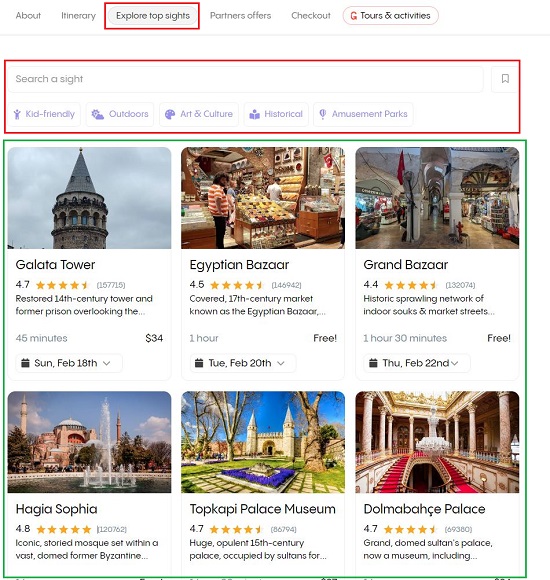Click 'Grand, domed sultan's palace' description
Viewport: 550px width, 580px height.
428,549
